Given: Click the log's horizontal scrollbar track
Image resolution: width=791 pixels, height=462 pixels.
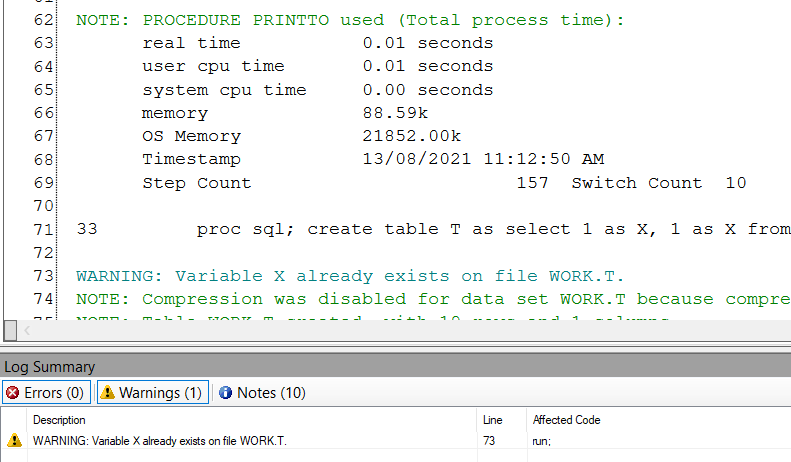Looking at the screenshot, I should [x=400, y=329].
